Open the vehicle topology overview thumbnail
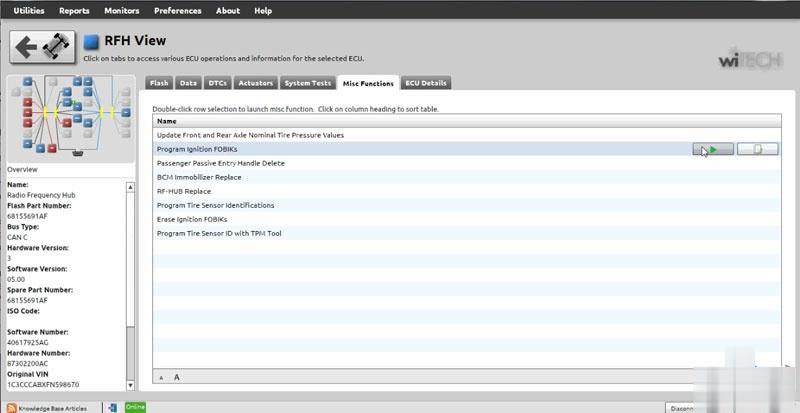 click(71, 118)
